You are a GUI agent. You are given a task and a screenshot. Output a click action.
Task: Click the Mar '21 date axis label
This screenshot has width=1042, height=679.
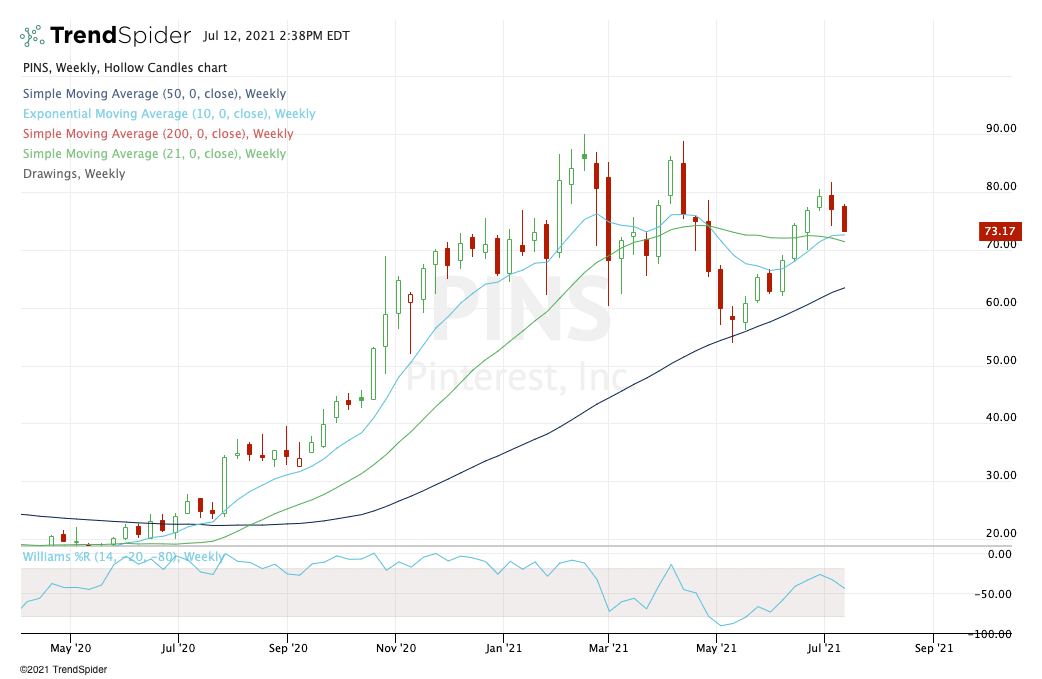[x=609, y=648]
